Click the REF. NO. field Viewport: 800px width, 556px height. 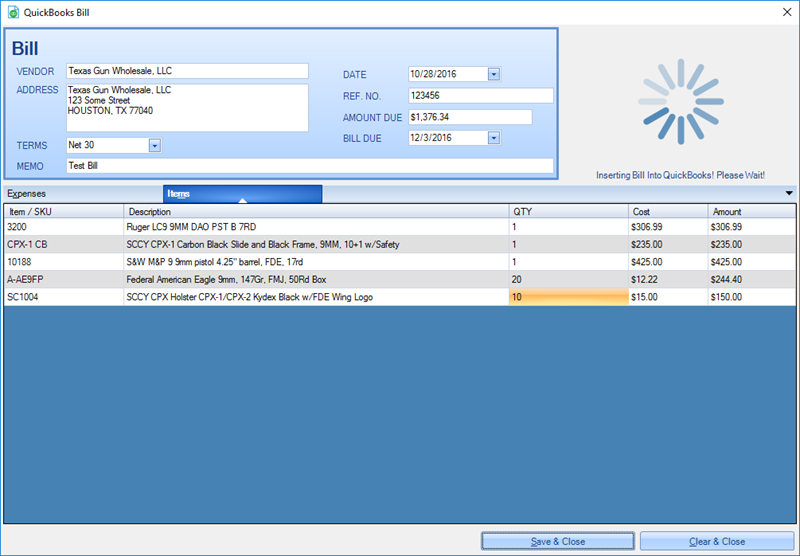(481, 95)
